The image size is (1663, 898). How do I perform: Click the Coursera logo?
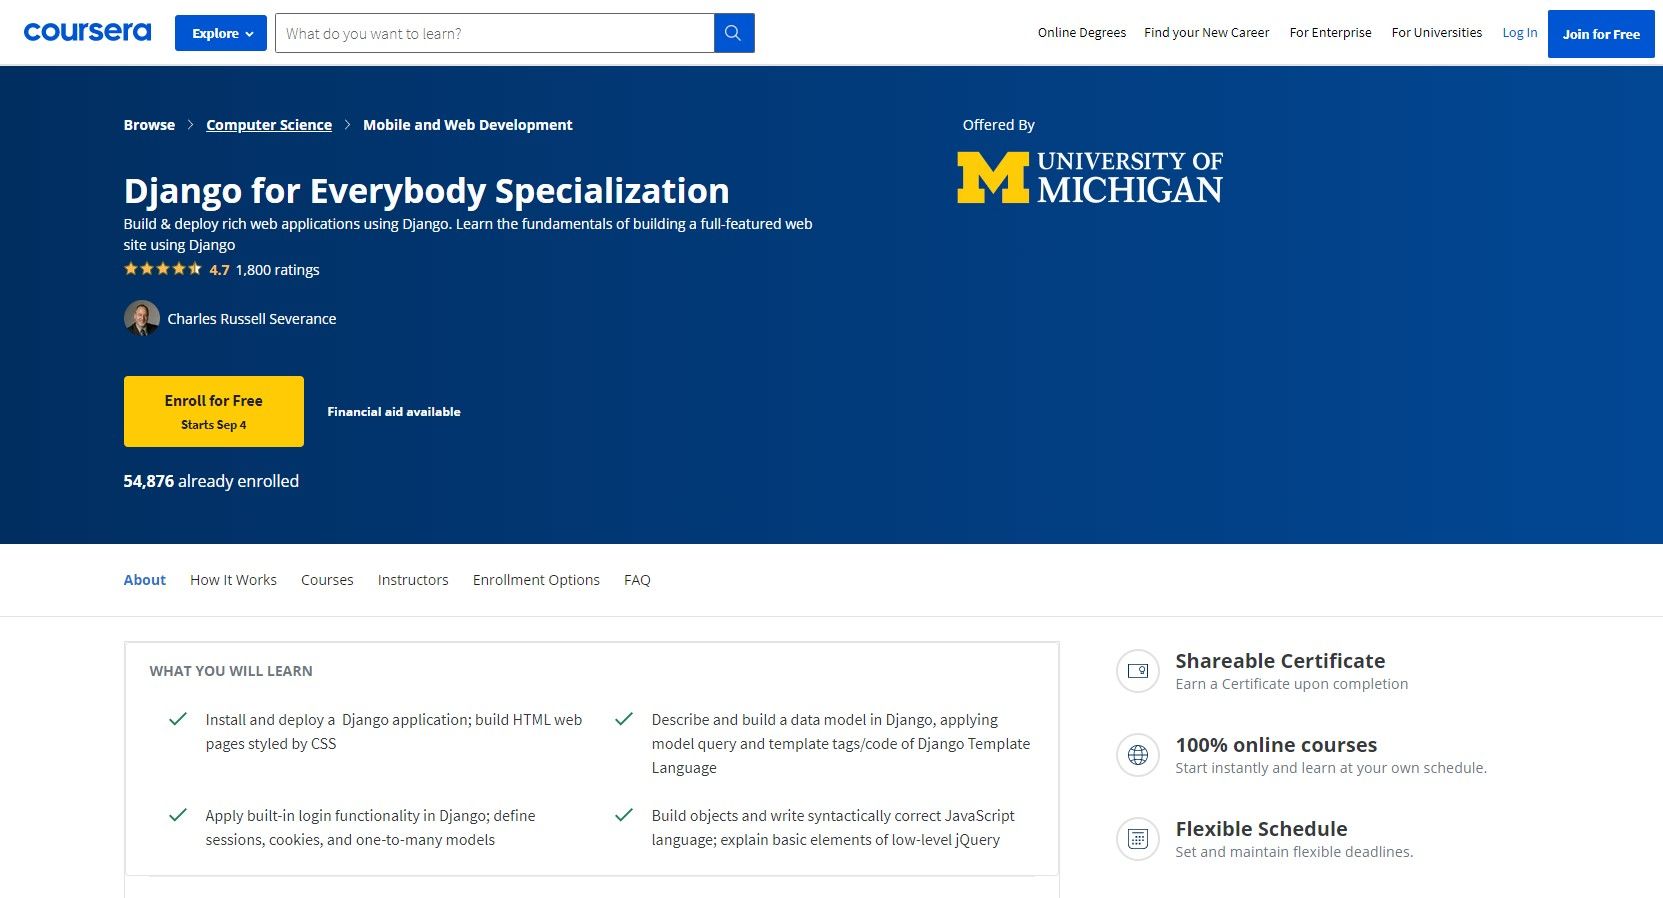tap(87, 32)
